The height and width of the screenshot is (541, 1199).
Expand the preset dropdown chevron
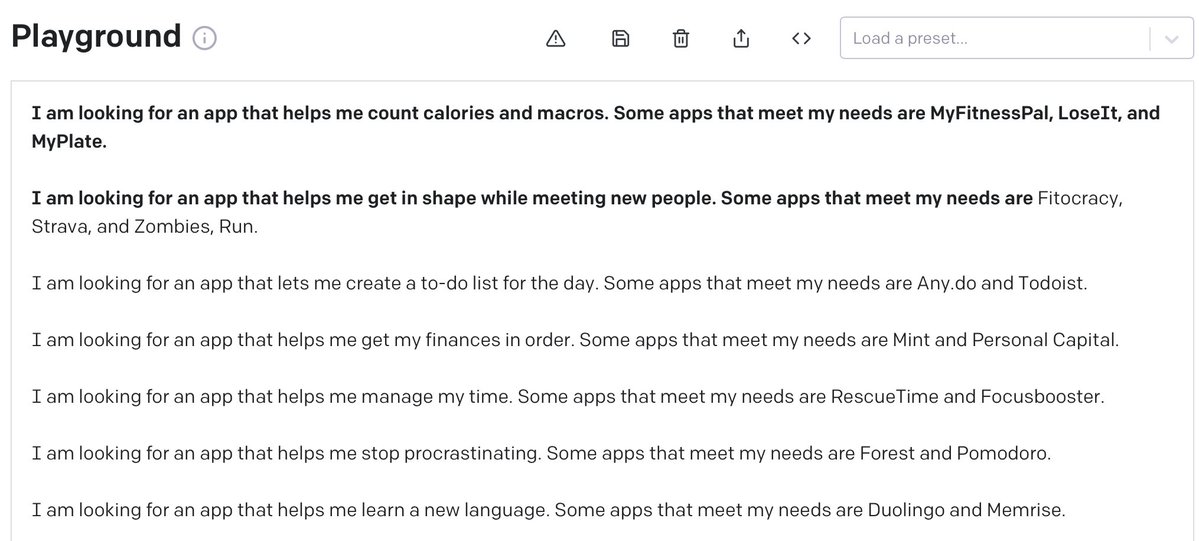point(1172,39)
